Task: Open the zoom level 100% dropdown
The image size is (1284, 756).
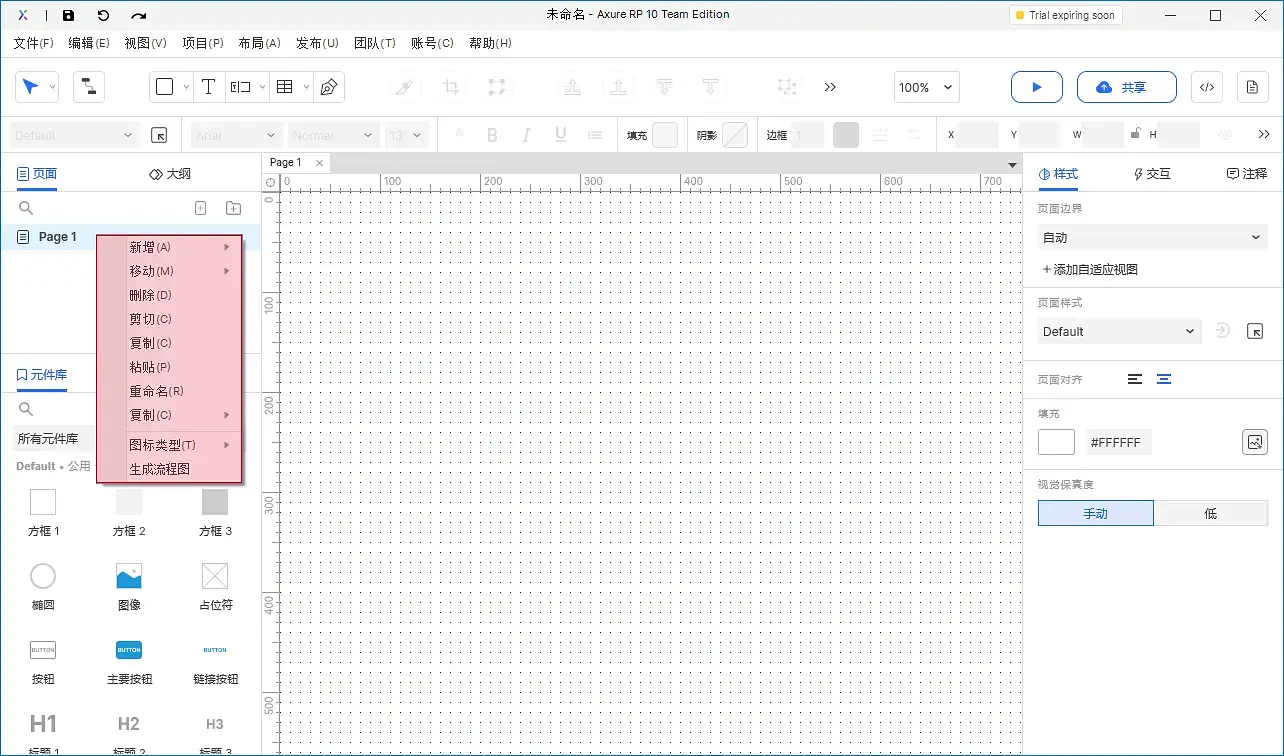Action: click(x=924, y=87)
